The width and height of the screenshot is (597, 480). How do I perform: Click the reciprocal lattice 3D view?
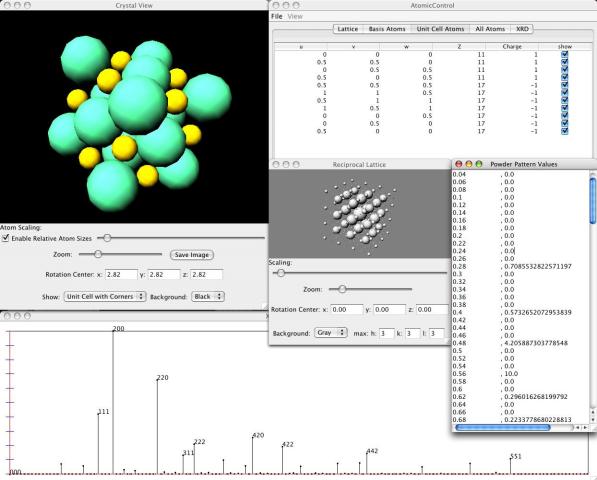point(360,214)
